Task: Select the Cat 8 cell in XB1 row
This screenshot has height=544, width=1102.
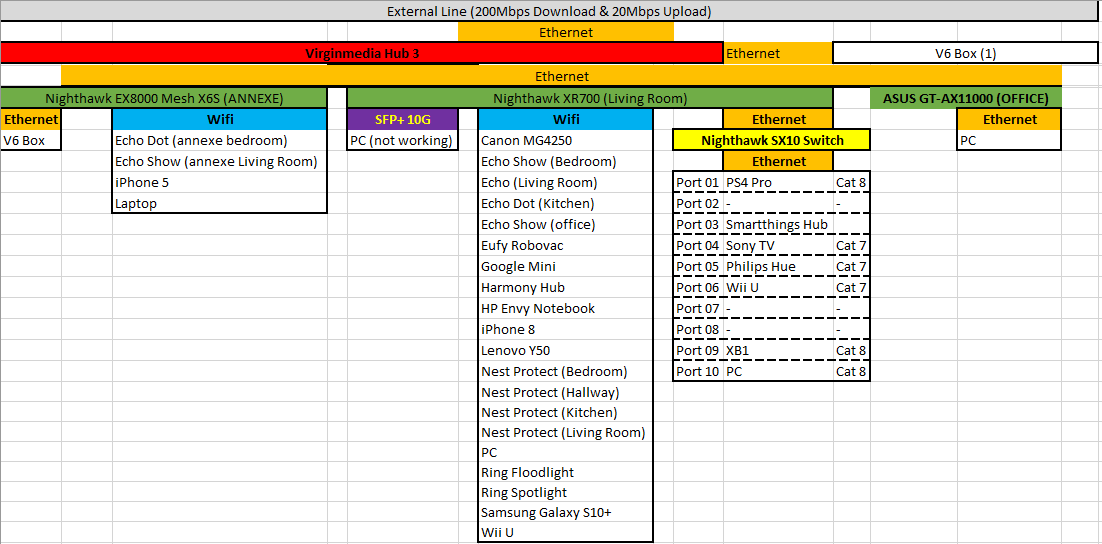Action: 851,351
